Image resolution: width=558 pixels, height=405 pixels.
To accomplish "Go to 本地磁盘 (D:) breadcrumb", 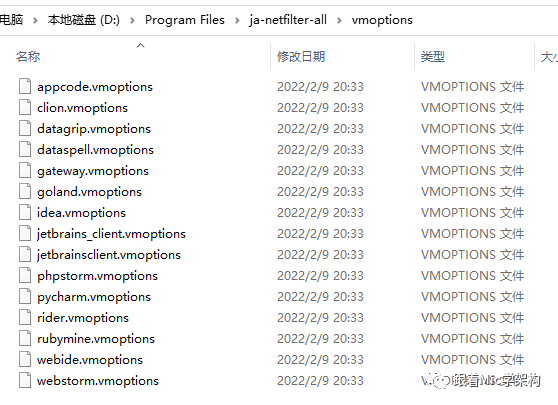I will coord(84,20).
